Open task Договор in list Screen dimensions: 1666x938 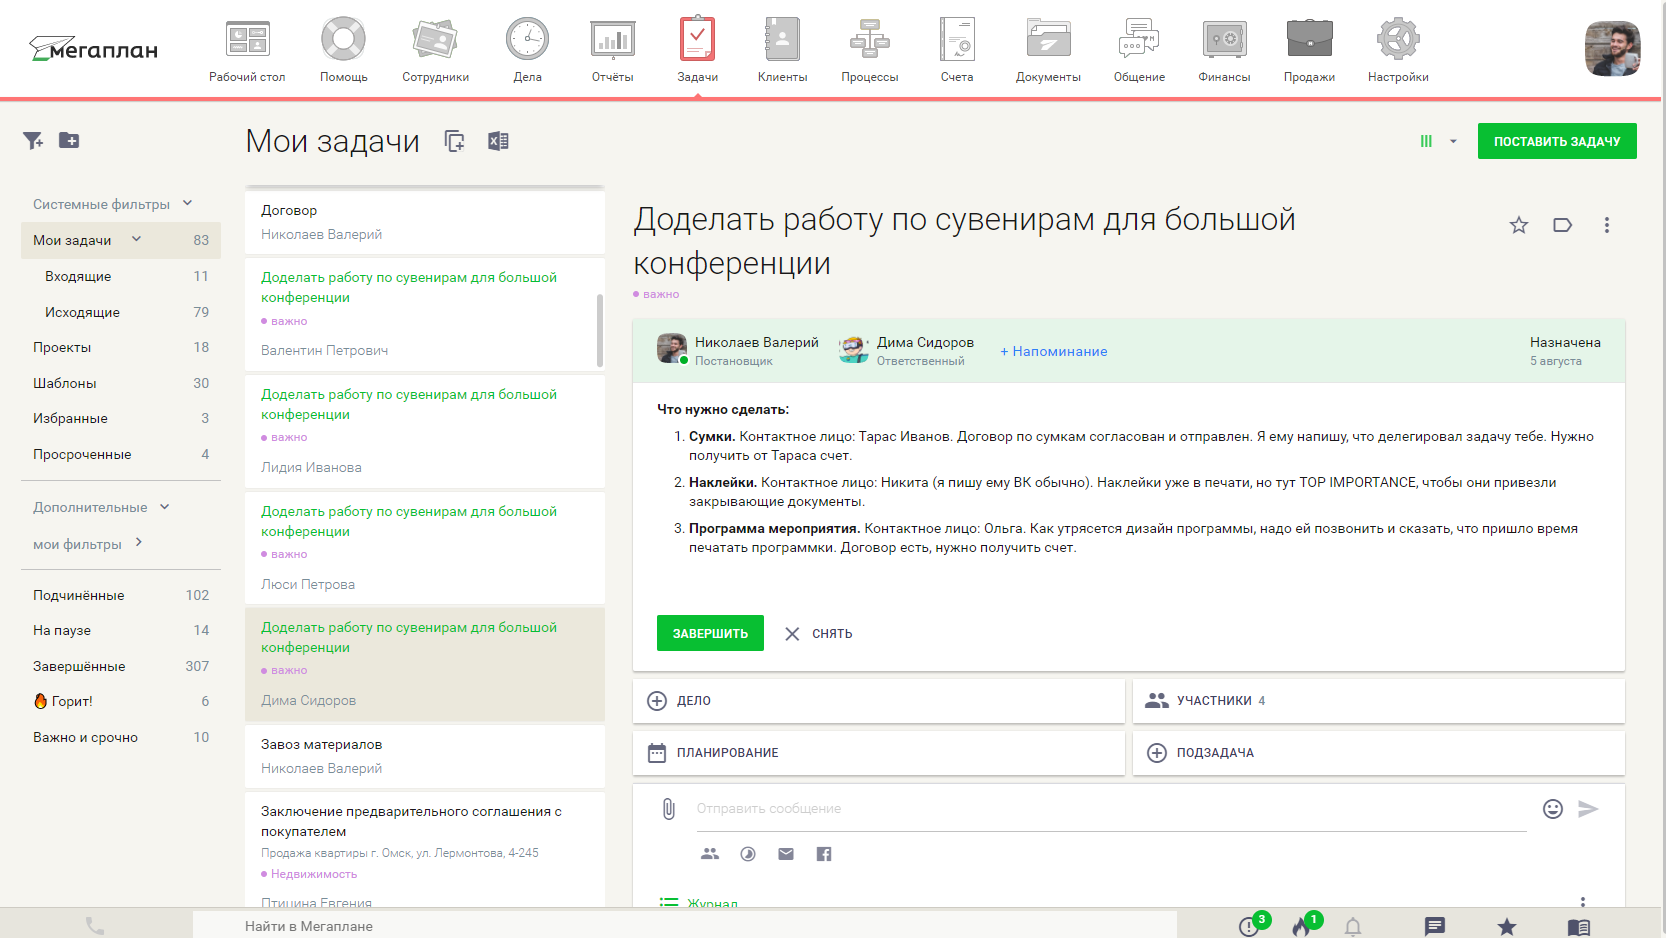click(x=424, y=222)
